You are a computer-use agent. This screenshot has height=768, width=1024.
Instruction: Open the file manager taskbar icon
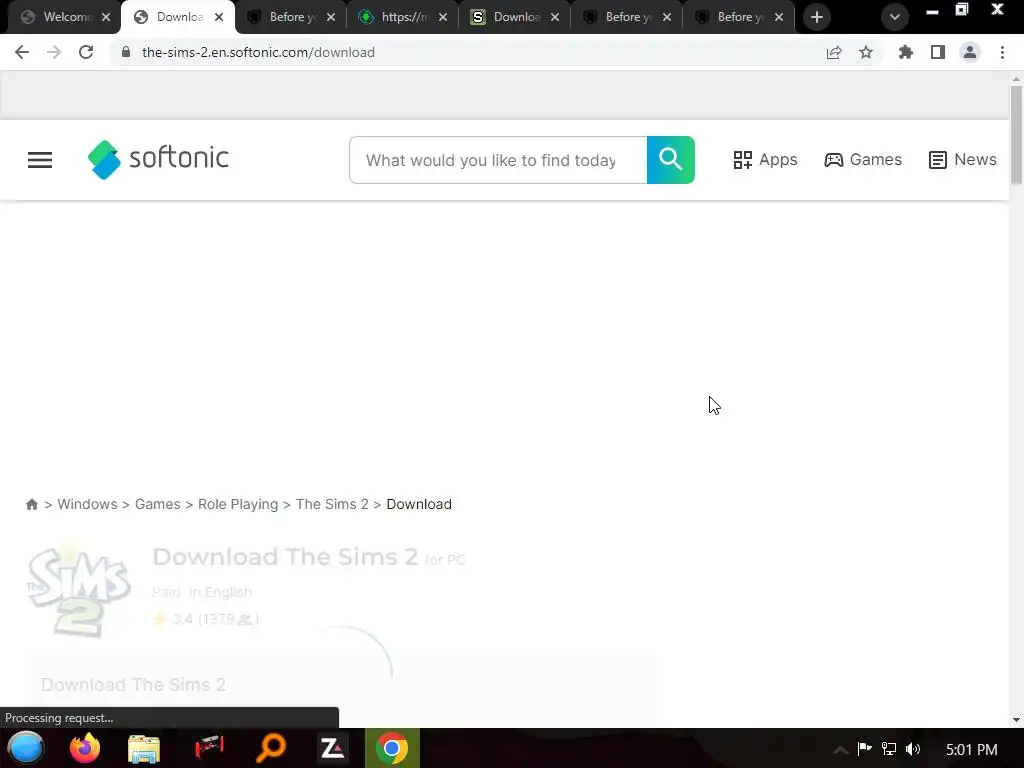[x=144, y=748]
